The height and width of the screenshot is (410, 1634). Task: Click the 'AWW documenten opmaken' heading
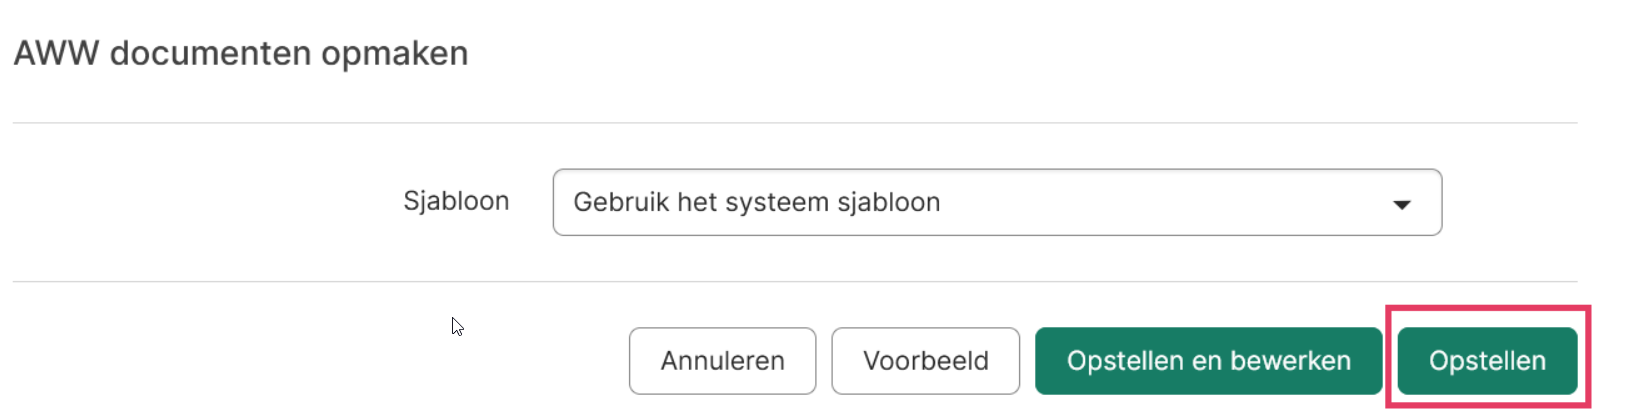241,53
